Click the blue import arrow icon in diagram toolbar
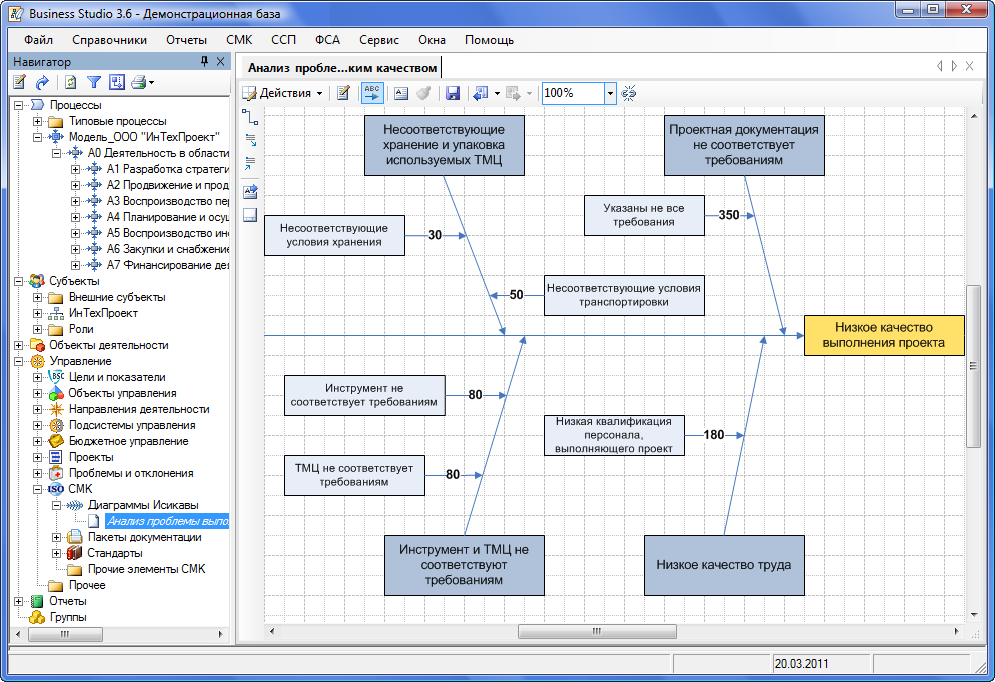This screenshot has width=995, height=682. click(x=480, y=93)
